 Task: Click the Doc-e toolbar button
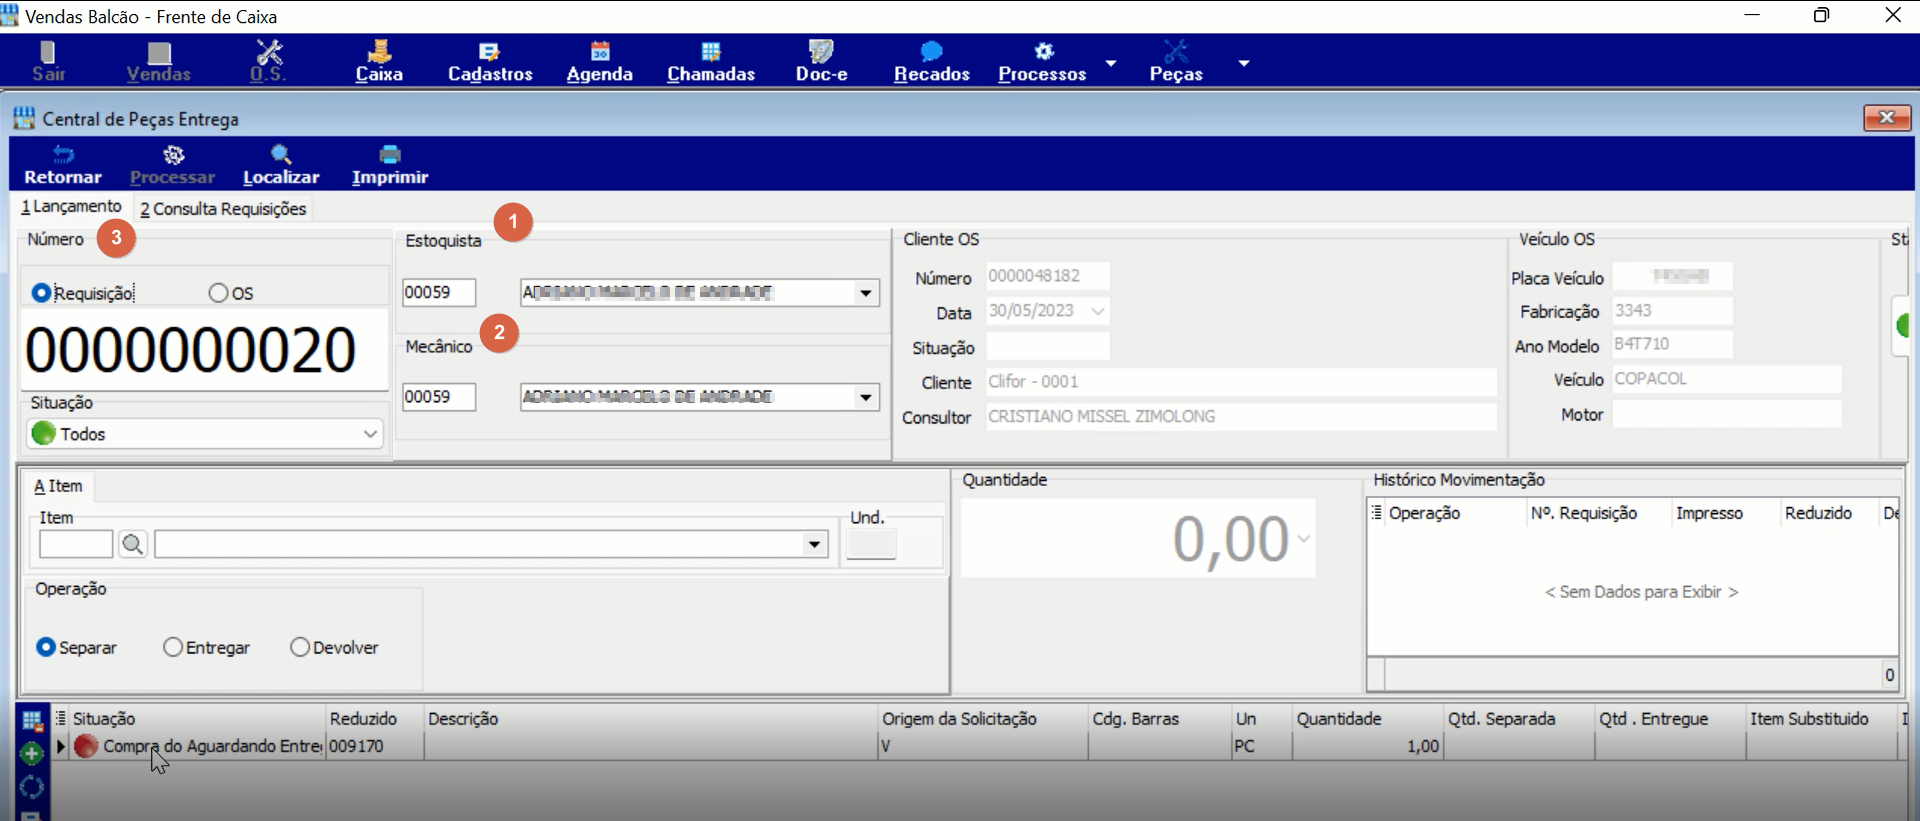(821, 61)
